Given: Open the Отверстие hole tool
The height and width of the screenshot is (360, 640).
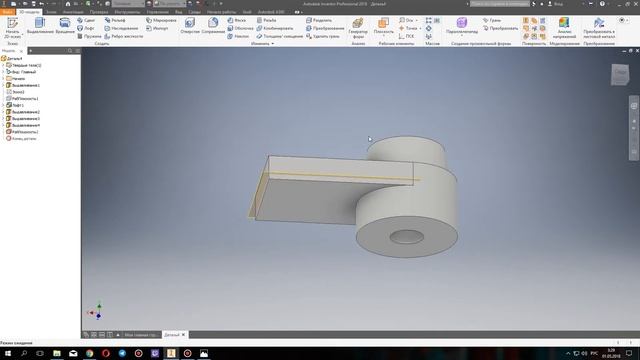Looking at the screenshot, I should point(190,25).
